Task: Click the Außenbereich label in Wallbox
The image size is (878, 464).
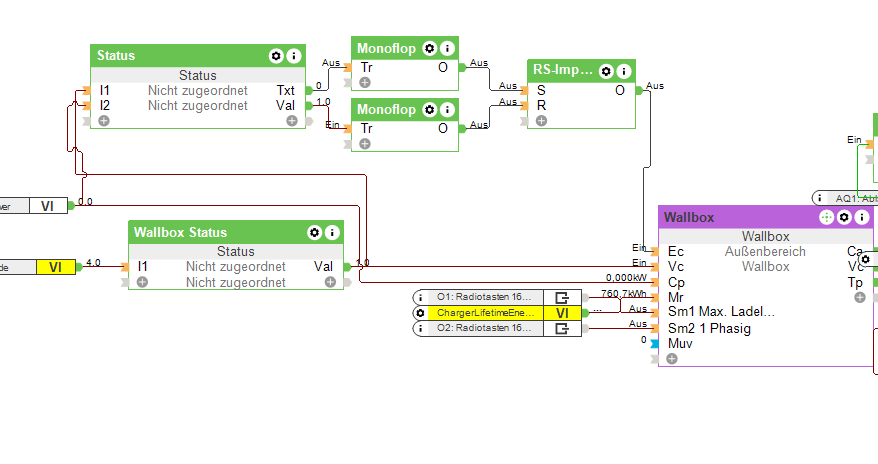Action: [x=765, y=252]
